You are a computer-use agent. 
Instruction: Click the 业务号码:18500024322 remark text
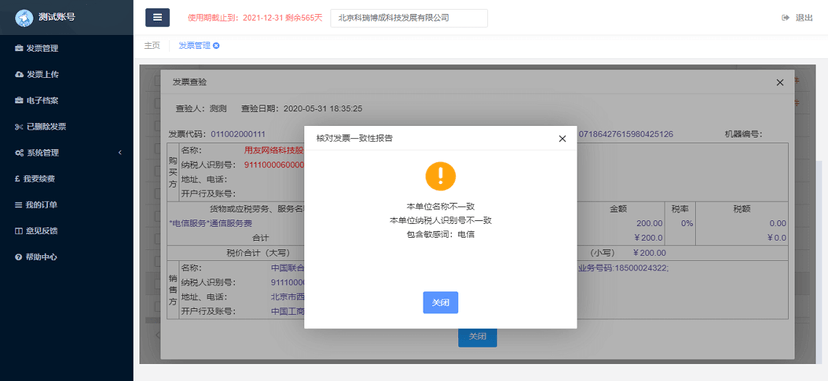coord(623,268)
